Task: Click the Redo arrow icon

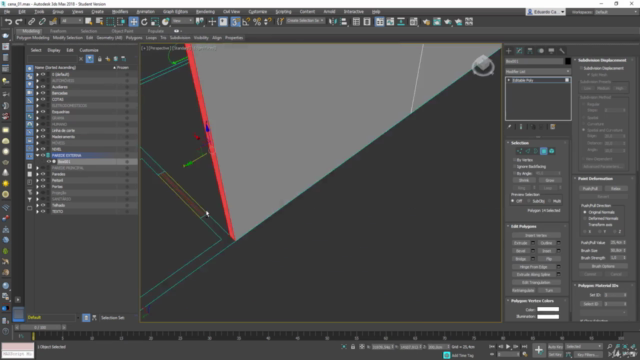Action: tap(18, 22)
